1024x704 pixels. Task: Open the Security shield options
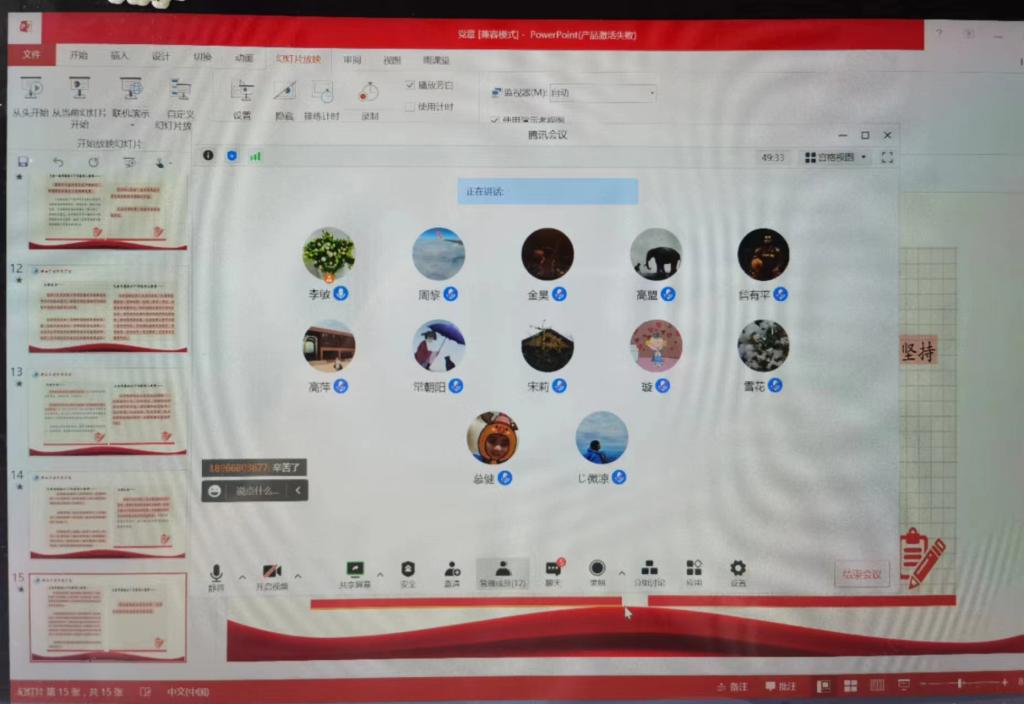tap(408, 573)
